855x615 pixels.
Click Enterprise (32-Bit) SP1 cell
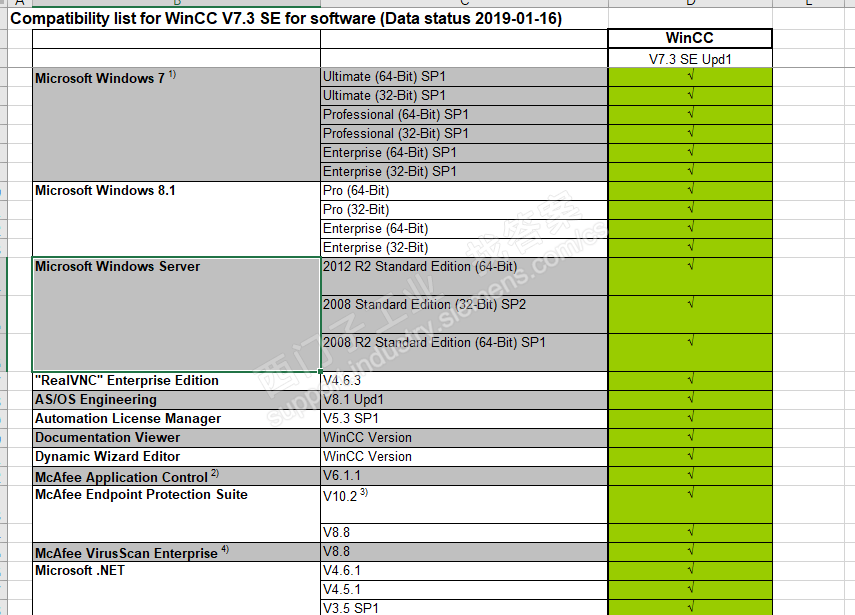464,172
